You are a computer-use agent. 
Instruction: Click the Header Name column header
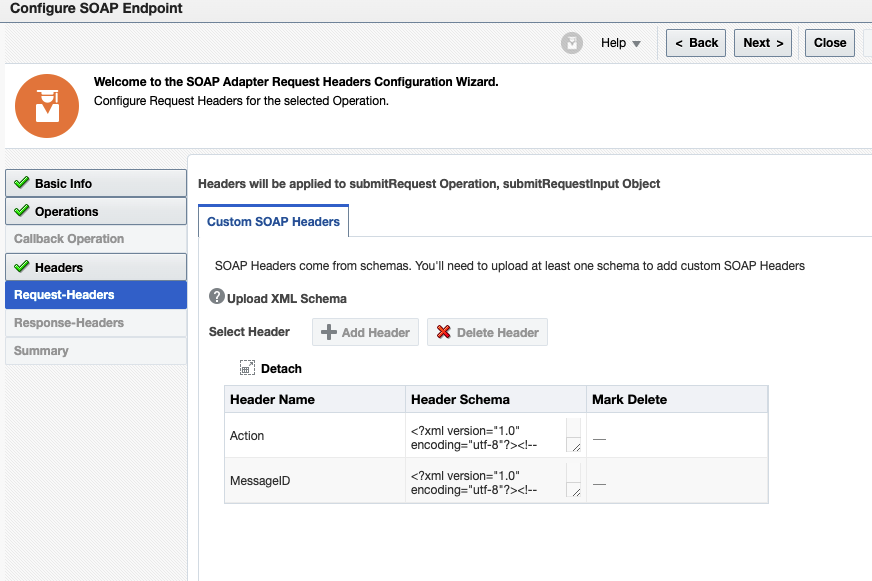coord(315,399)
